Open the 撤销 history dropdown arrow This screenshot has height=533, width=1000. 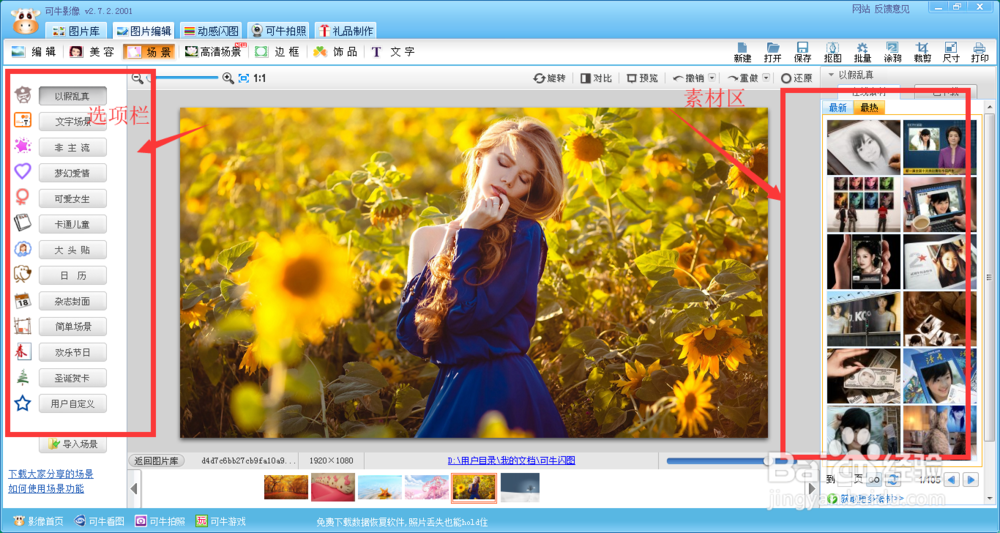(x=712, y=78)
